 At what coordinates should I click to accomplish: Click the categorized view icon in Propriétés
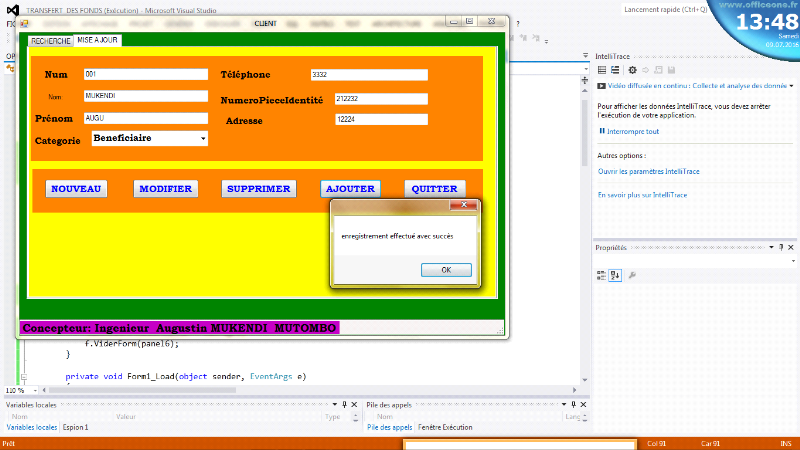click(603, 275)
